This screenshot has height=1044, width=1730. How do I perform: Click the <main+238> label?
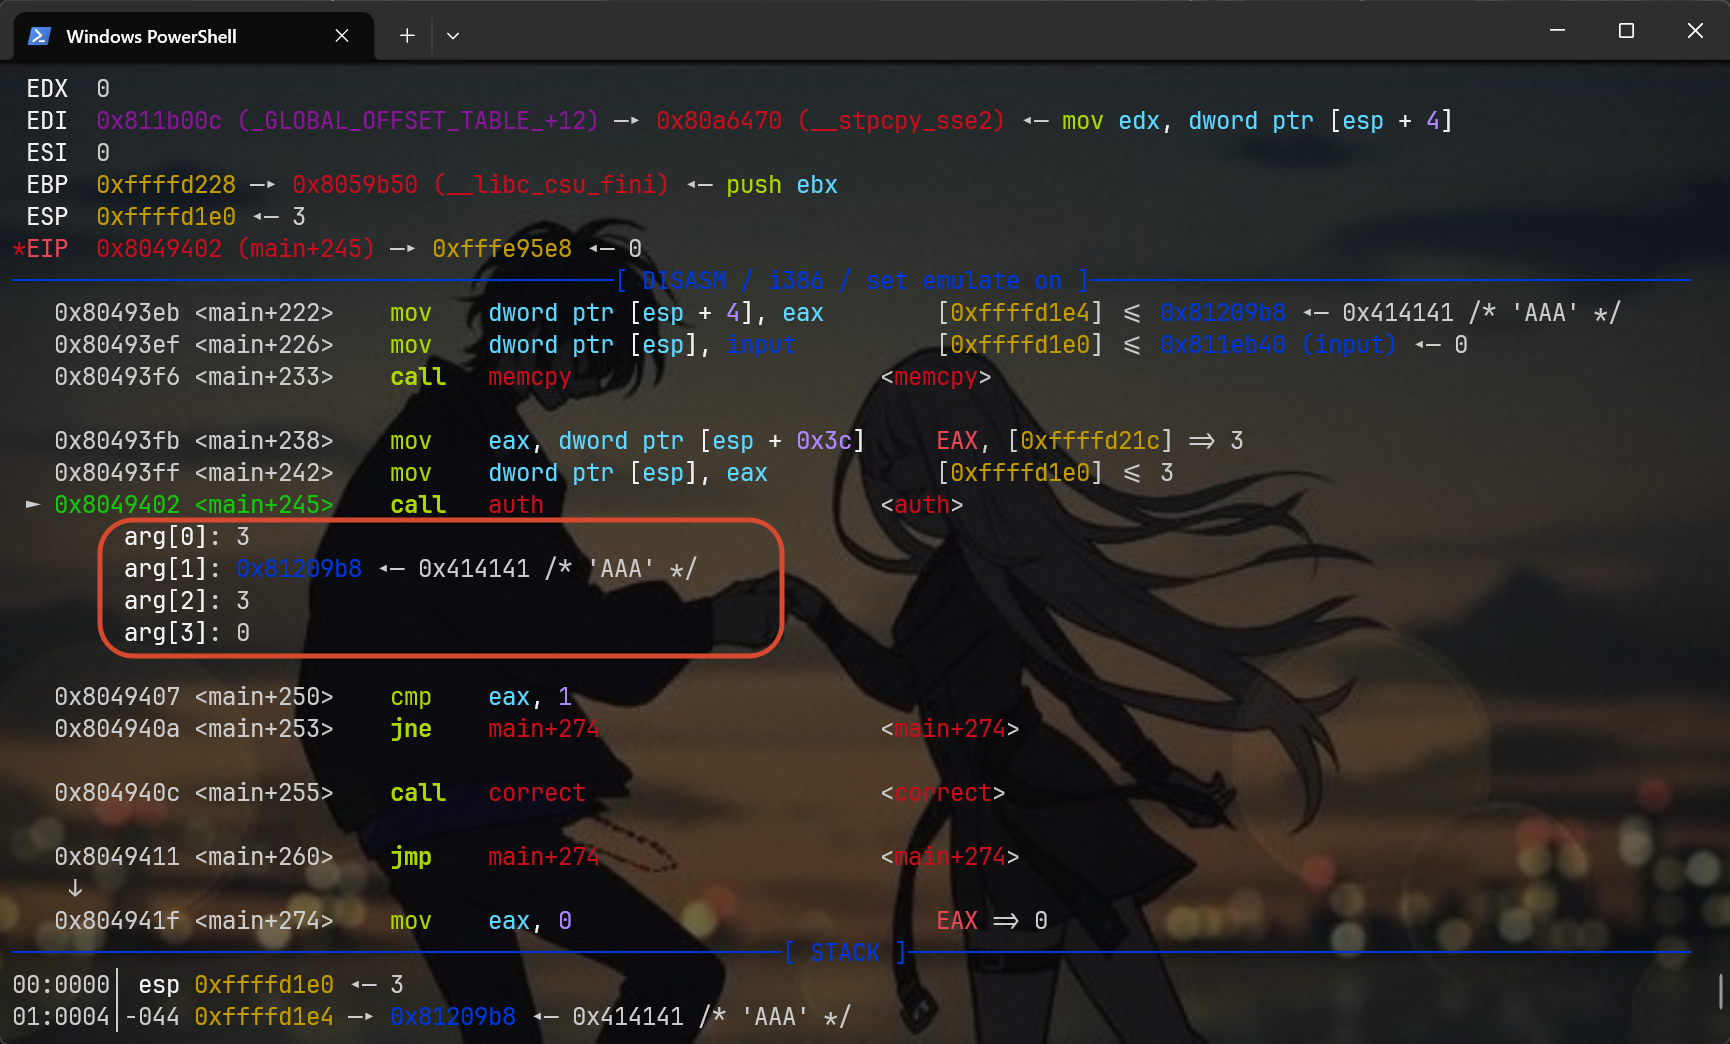pos(264,441)
